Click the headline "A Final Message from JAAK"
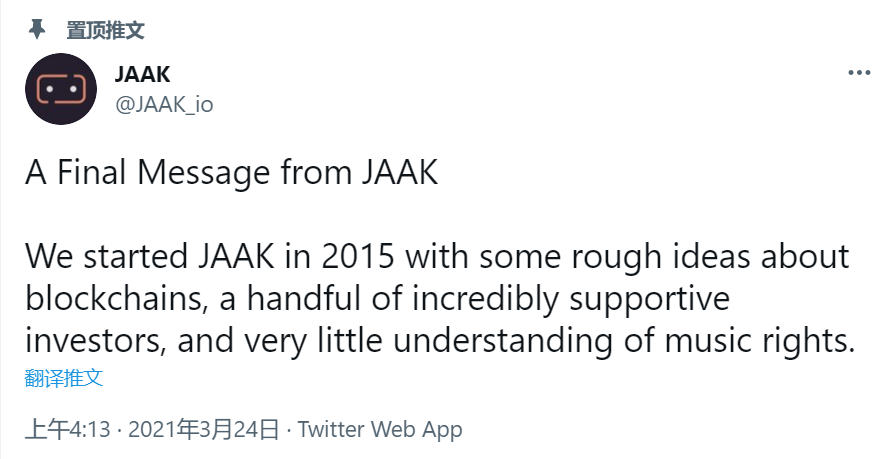895x459 pixels. [x=232, y=173]
